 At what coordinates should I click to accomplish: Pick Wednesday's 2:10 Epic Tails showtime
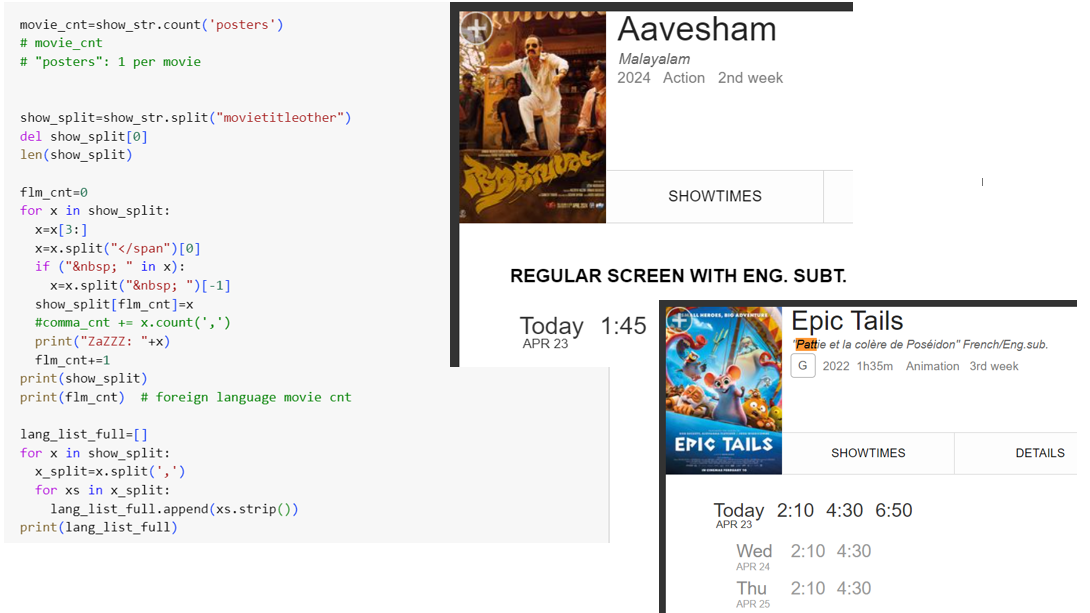point(809,551)
